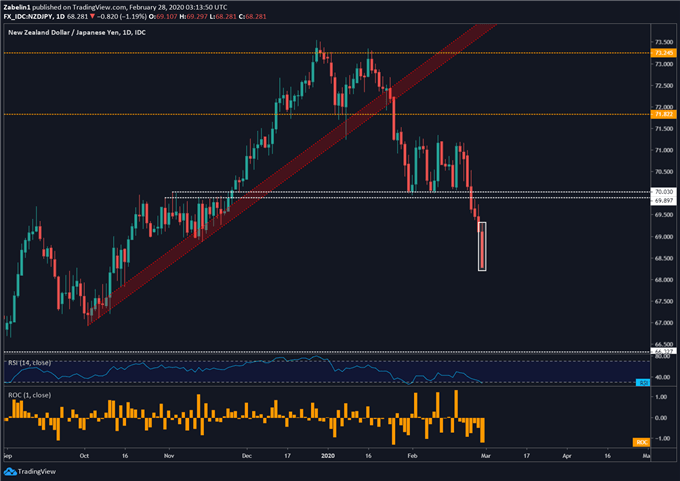Click the TradingView brand text
The height and width of the screenshot is (481, 680).
37,471
